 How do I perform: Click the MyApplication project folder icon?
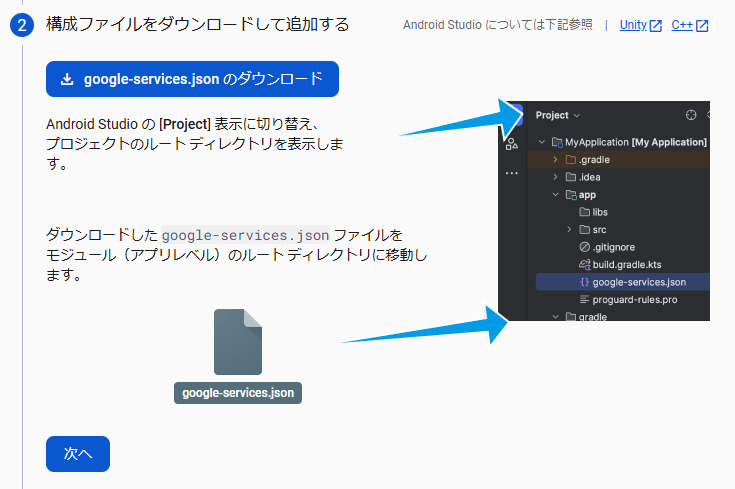point(557,142)
